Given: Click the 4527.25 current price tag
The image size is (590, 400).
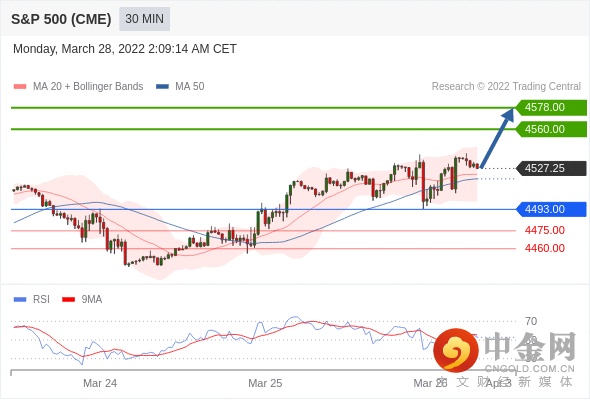Looking at the screenshot, I should (551, 168).
